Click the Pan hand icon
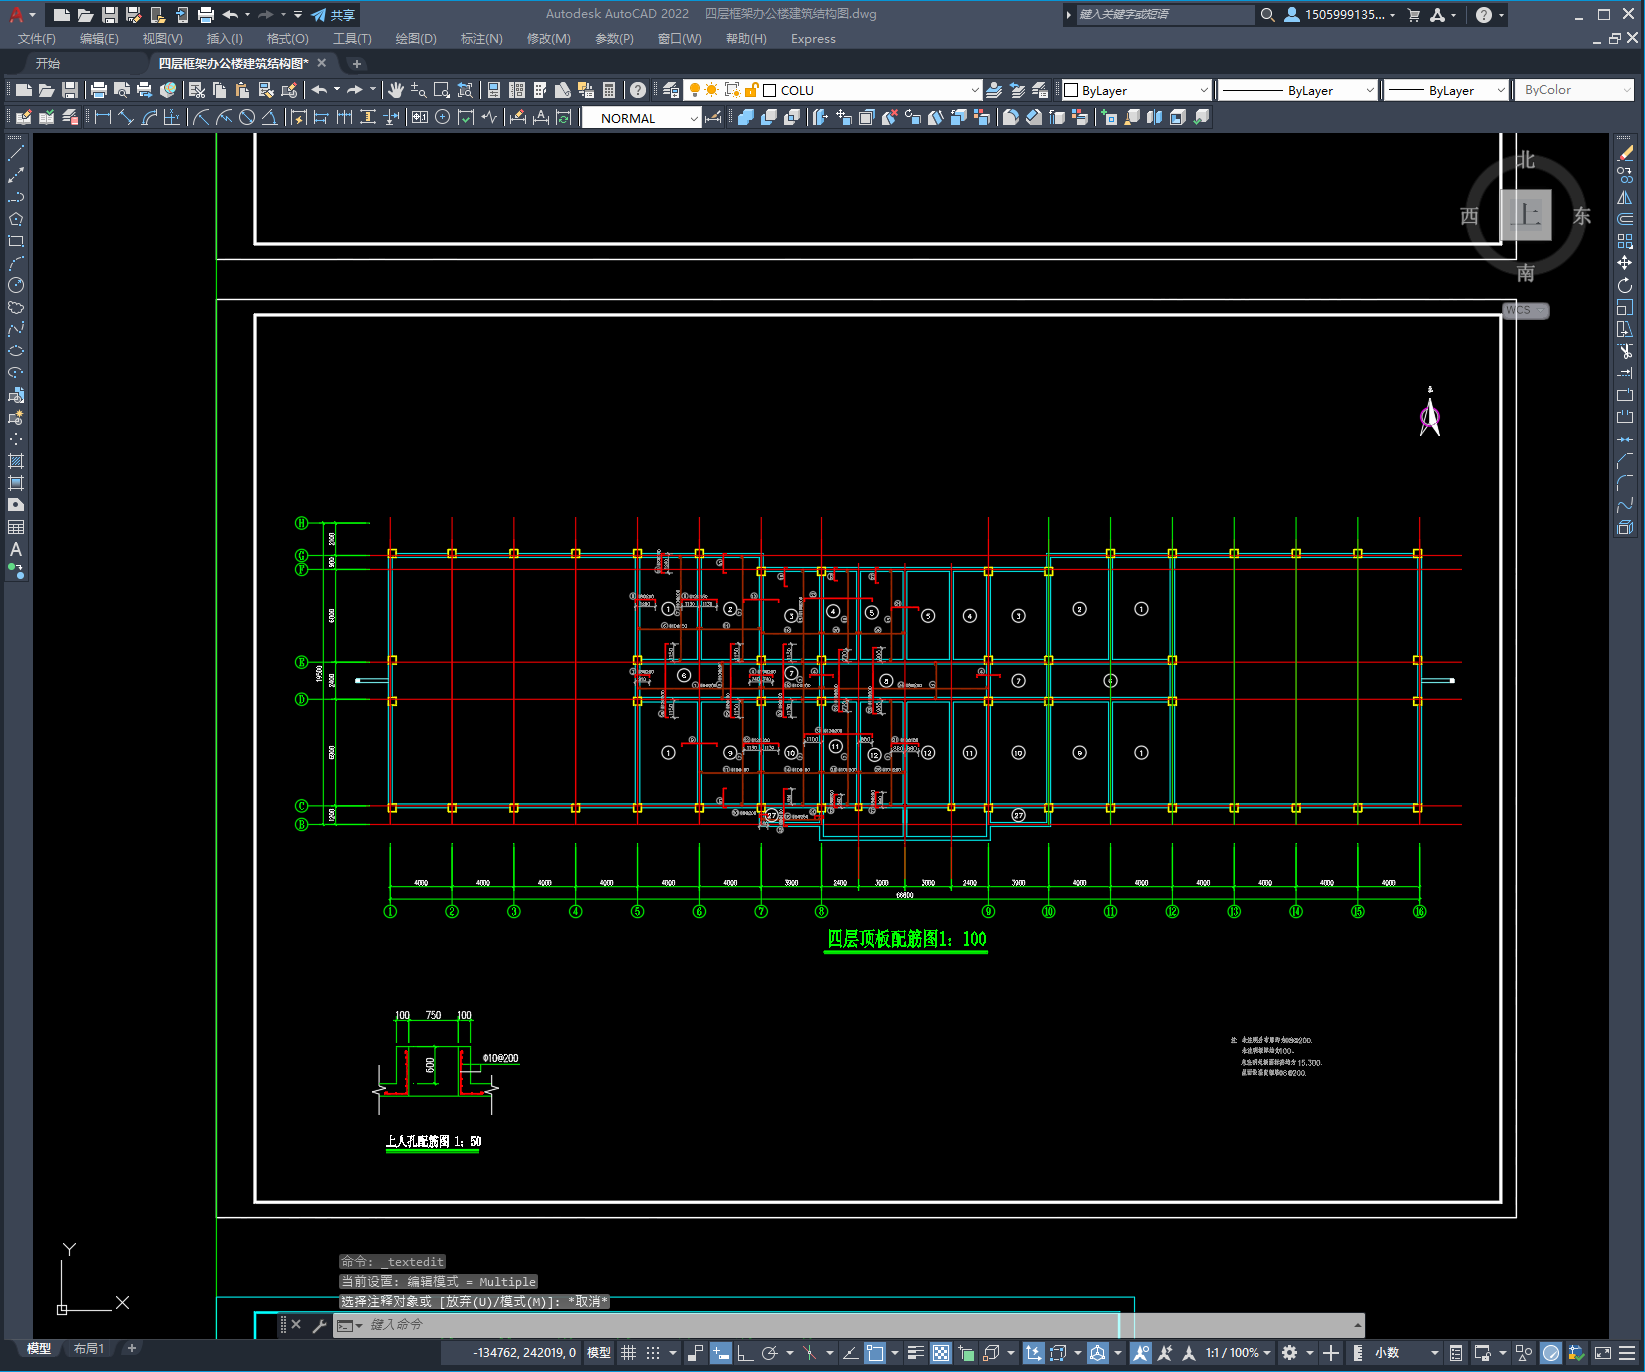1645x1372 pixels. (396, 90)
